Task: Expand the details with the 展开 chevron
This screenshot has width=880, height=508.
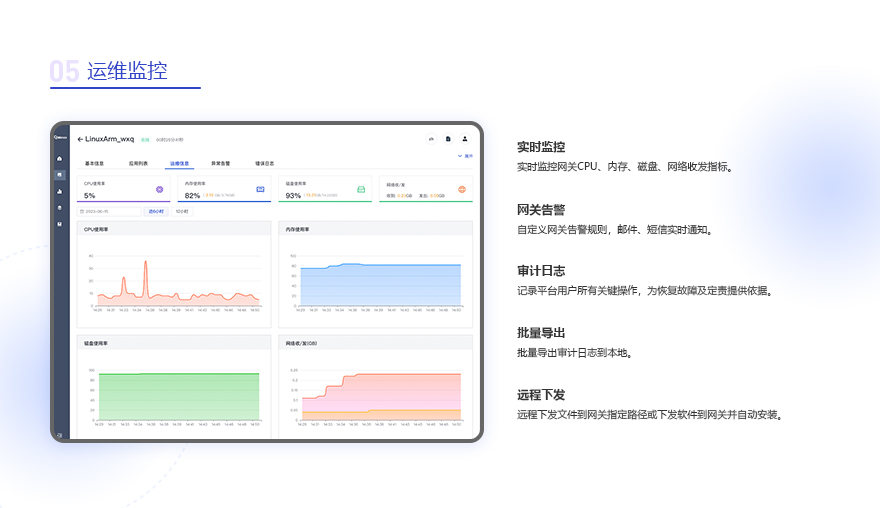Action: (x=465, y=156)
